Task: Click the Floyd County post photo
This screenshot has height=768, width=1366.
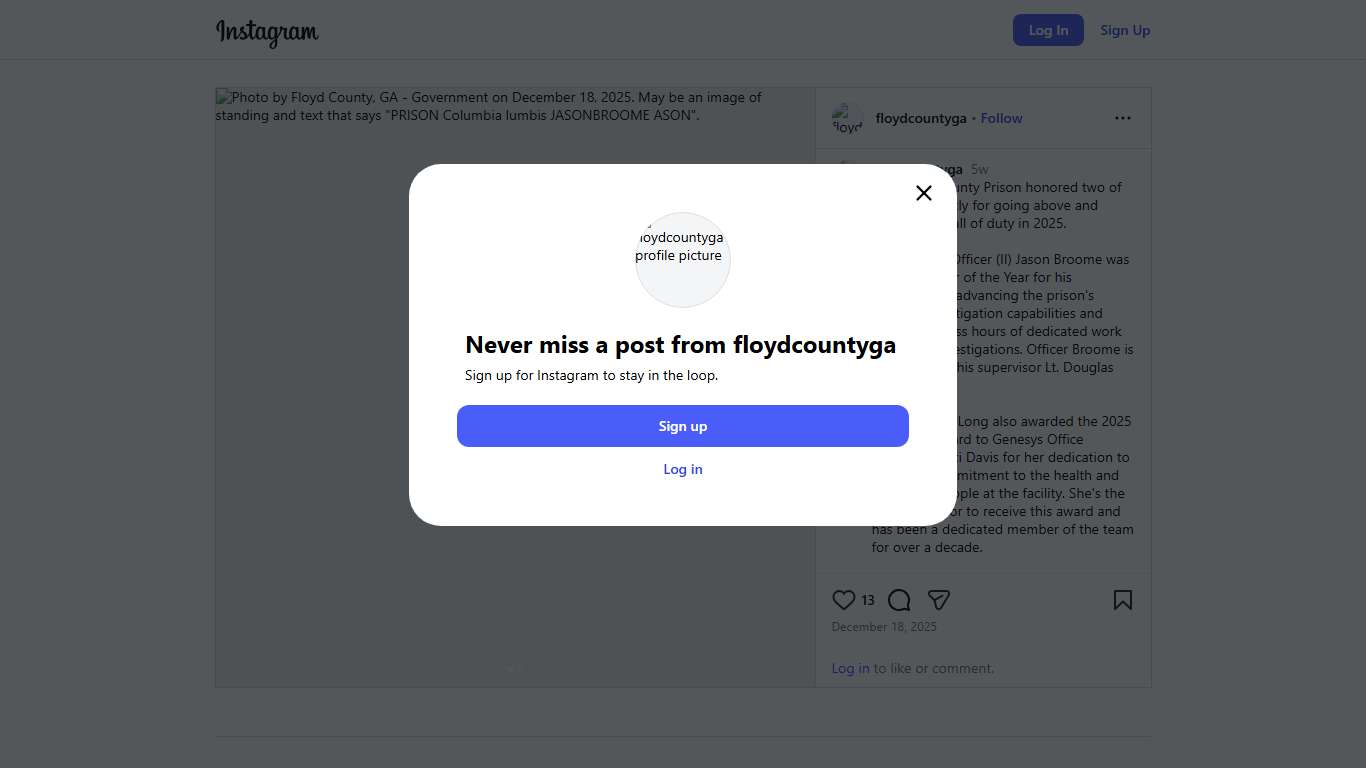Action: click(x=515, y=560)
